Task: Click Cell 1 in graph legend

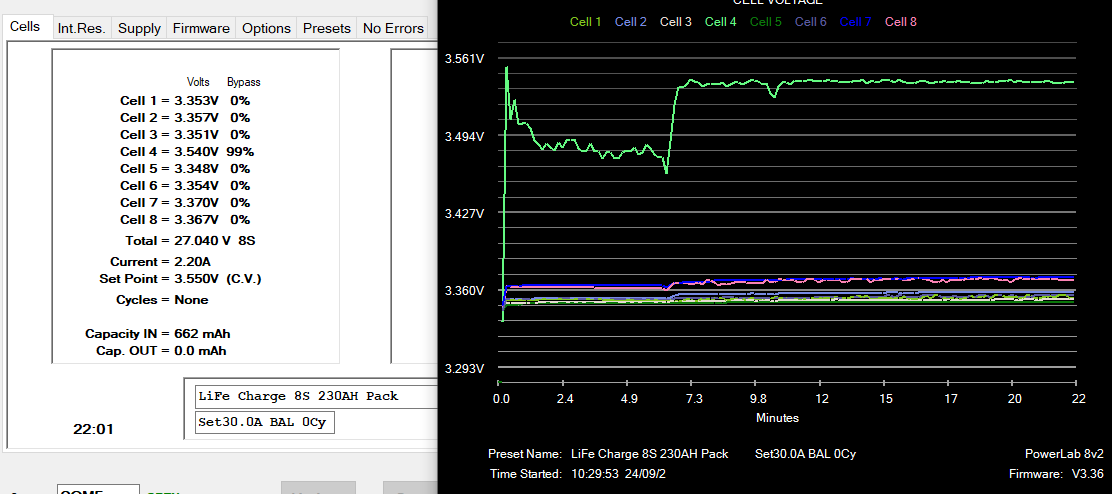Action: click(x=585, y=21)
